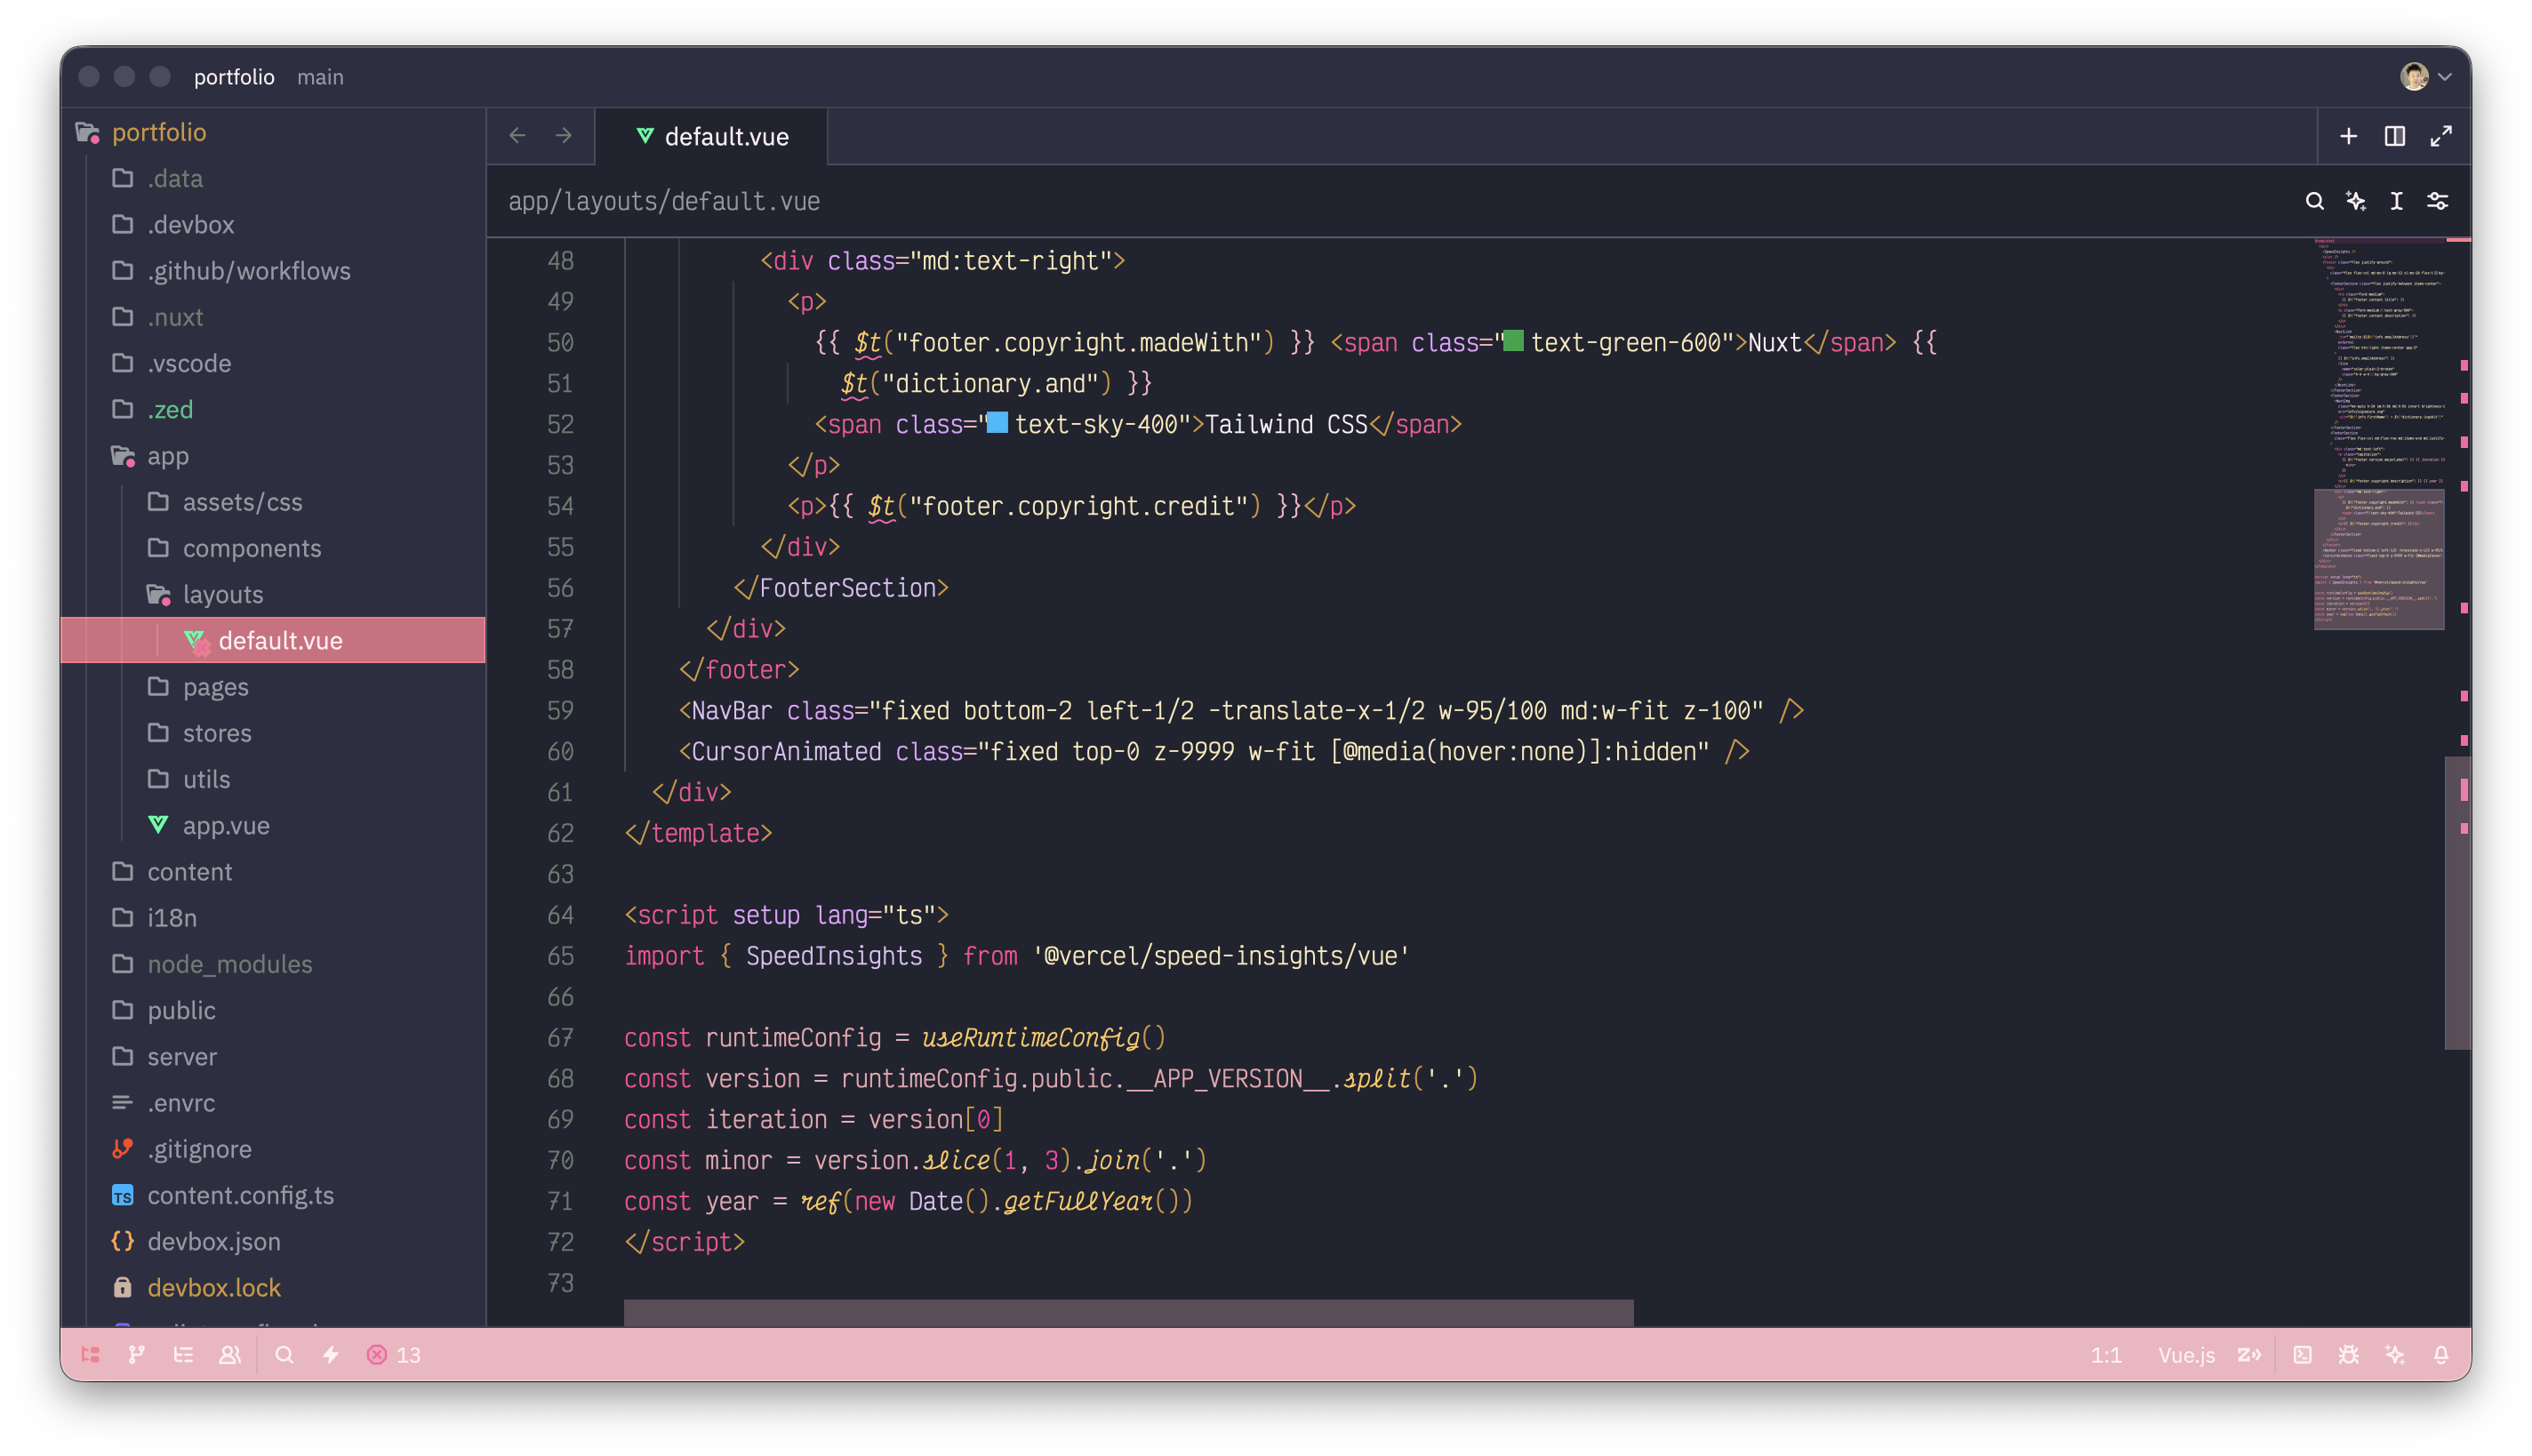This screenshot has width=2532, height=1456.
Task: Open diagnostics showing 13 errors
Action: click(394, 1354)
